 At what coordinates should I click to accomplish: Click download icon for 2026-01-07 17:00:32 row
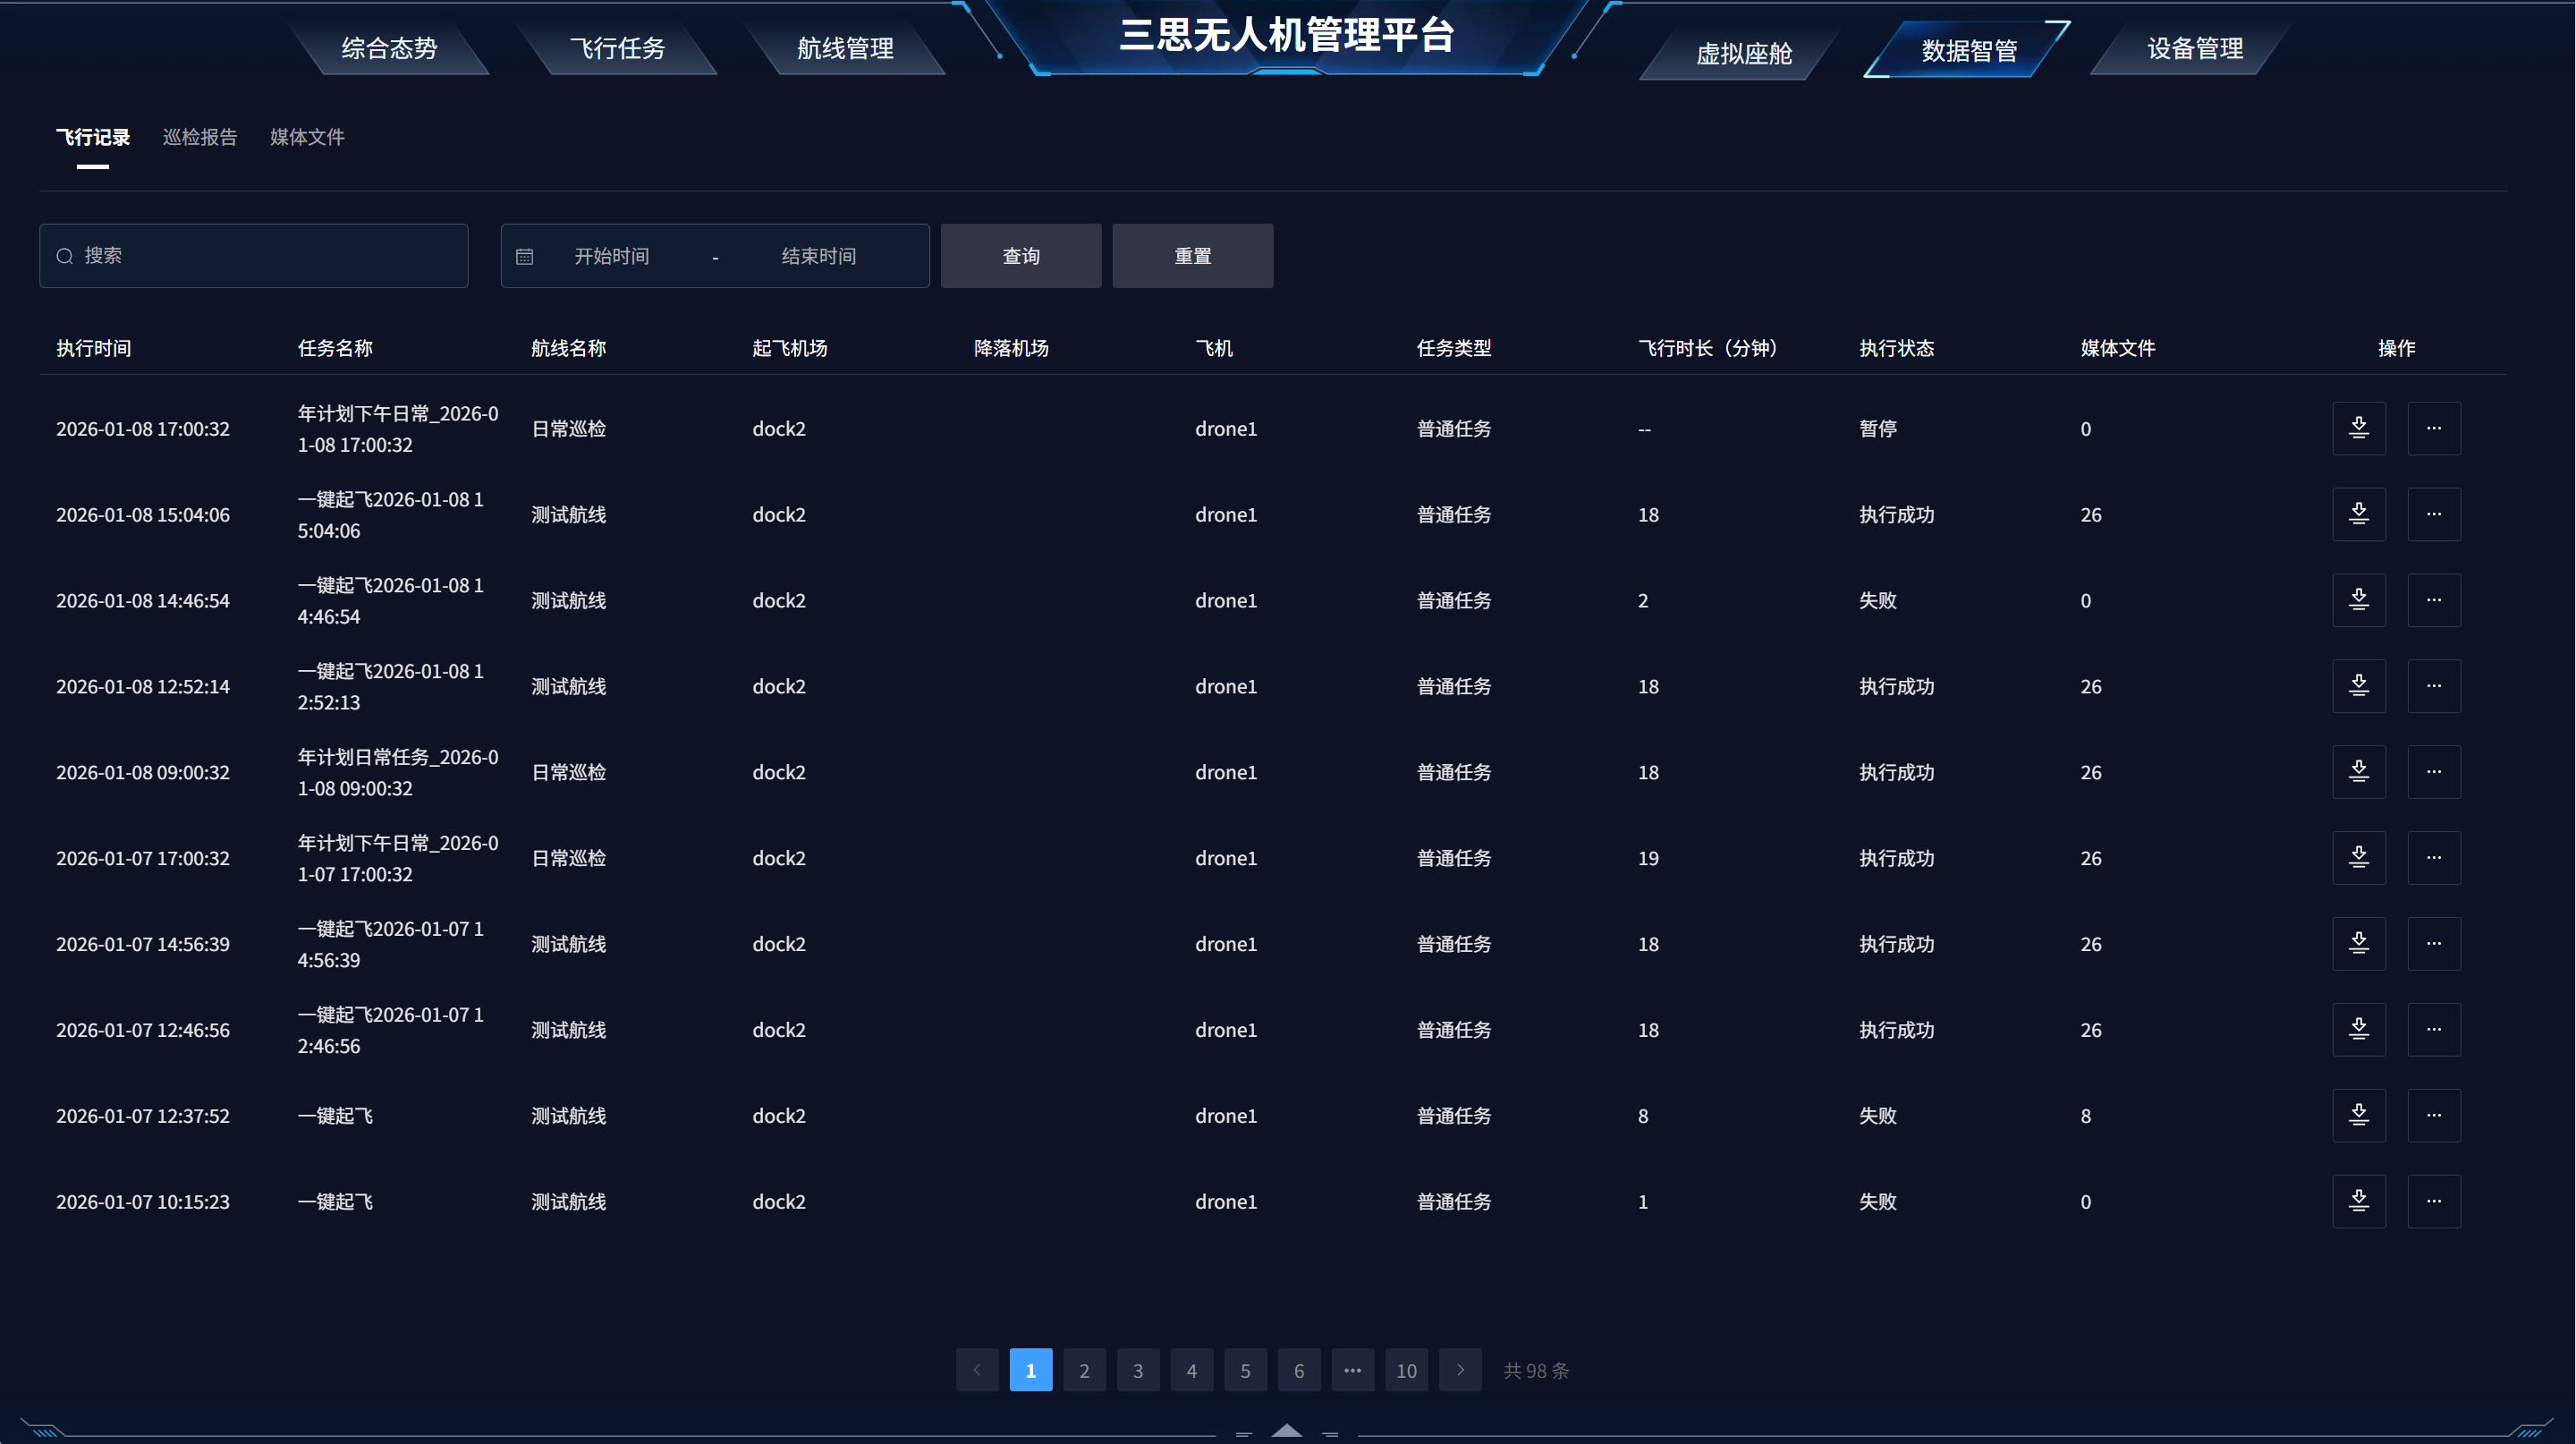coord(2358,857)
